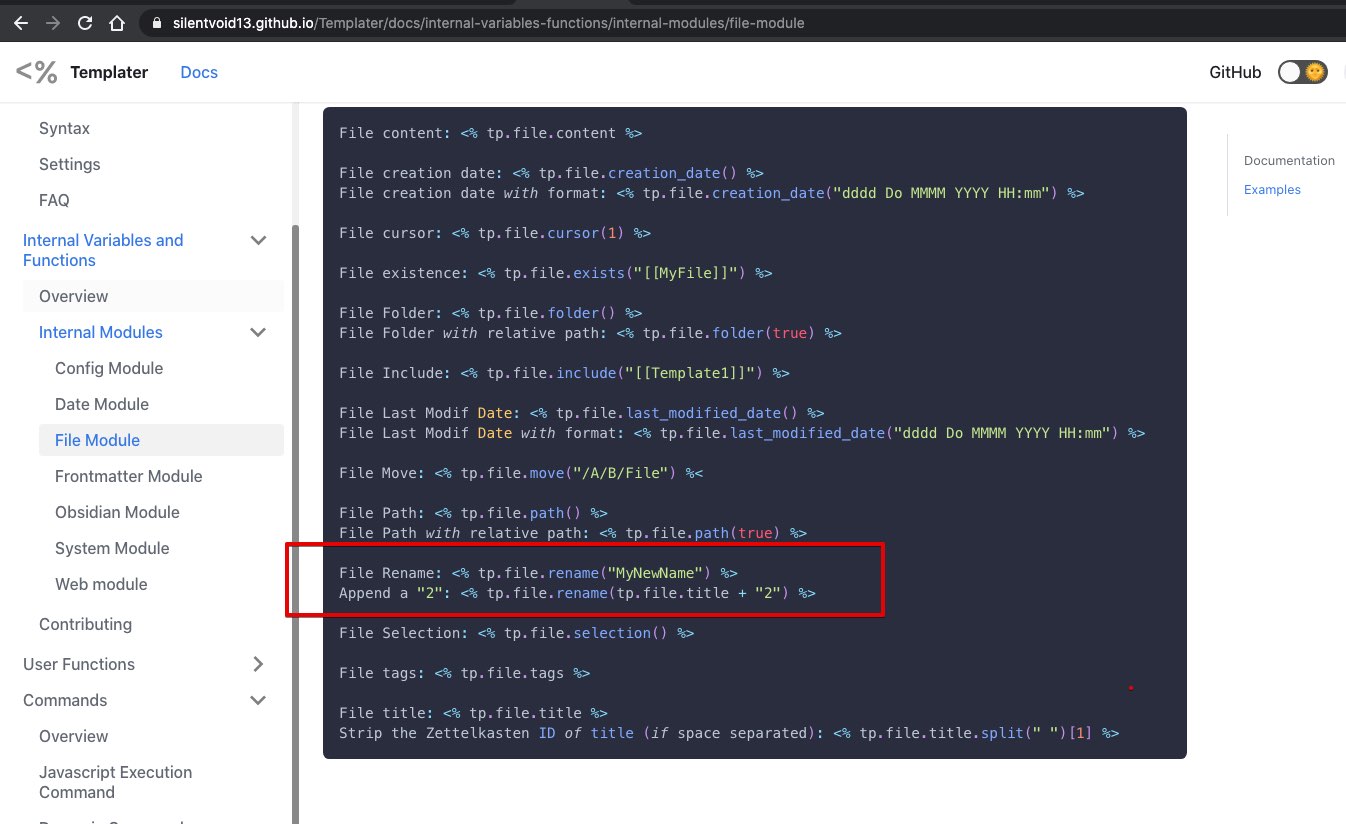The width and height of the screenshot is (1346, 824).
Task: Click the browser back arrow
Action: click(21, 22)
